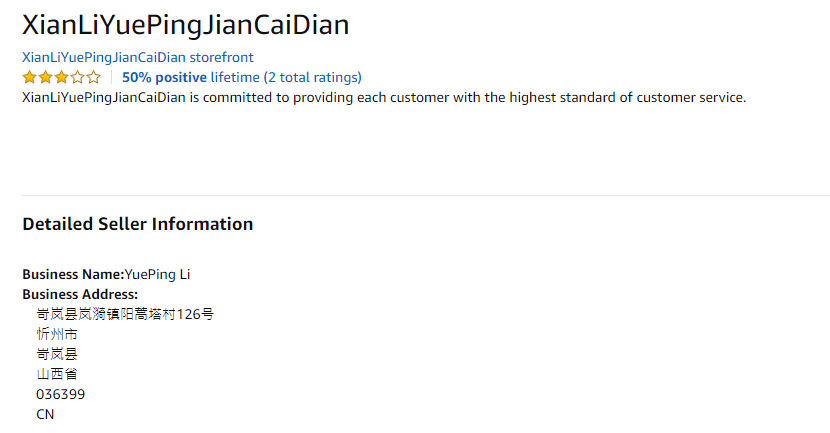Click the Business Name label
Screen dimensions: 830x433
pyautogui.click(x=72, y=274)
